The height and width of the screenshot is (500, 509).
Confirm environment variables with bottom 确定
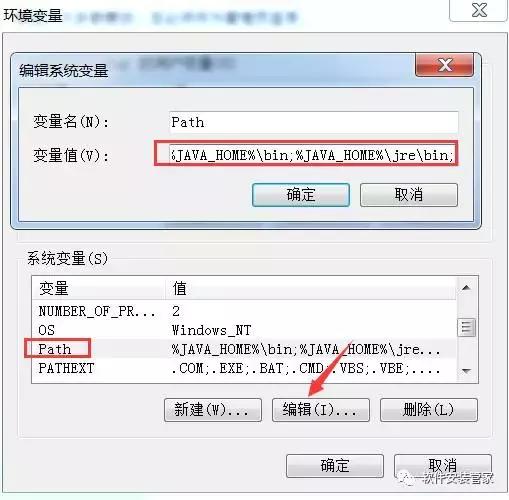tap(335, 466)
